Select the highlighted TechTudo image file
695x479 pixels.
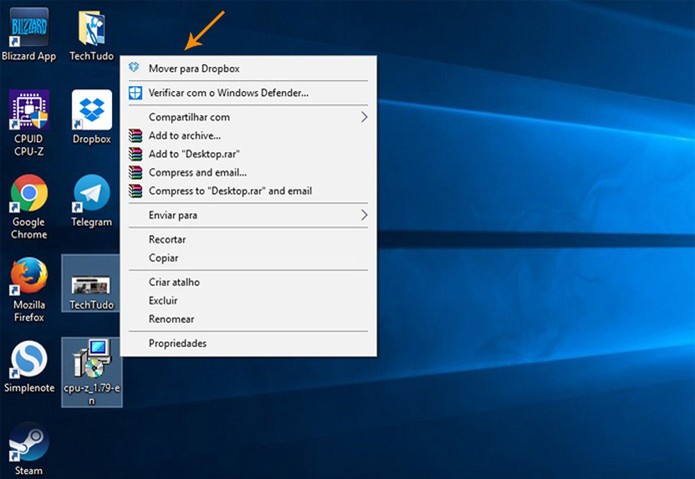coord(91,284)
